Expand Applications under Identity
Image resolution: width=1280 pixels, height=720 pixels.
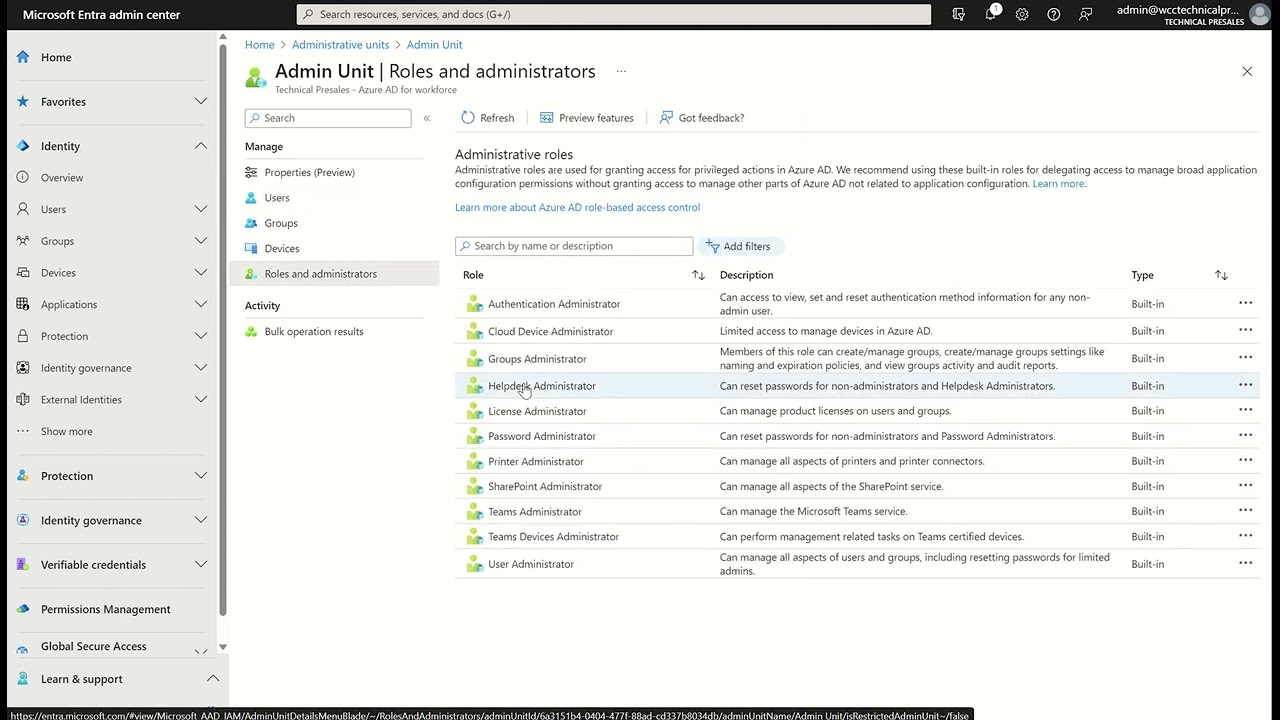click(201, 304)
